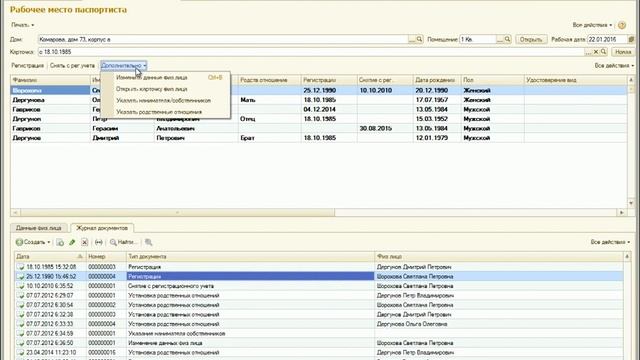Screen dimensions: 640x360
Task: Click the Фамилия column header
Action: [50, 80]
